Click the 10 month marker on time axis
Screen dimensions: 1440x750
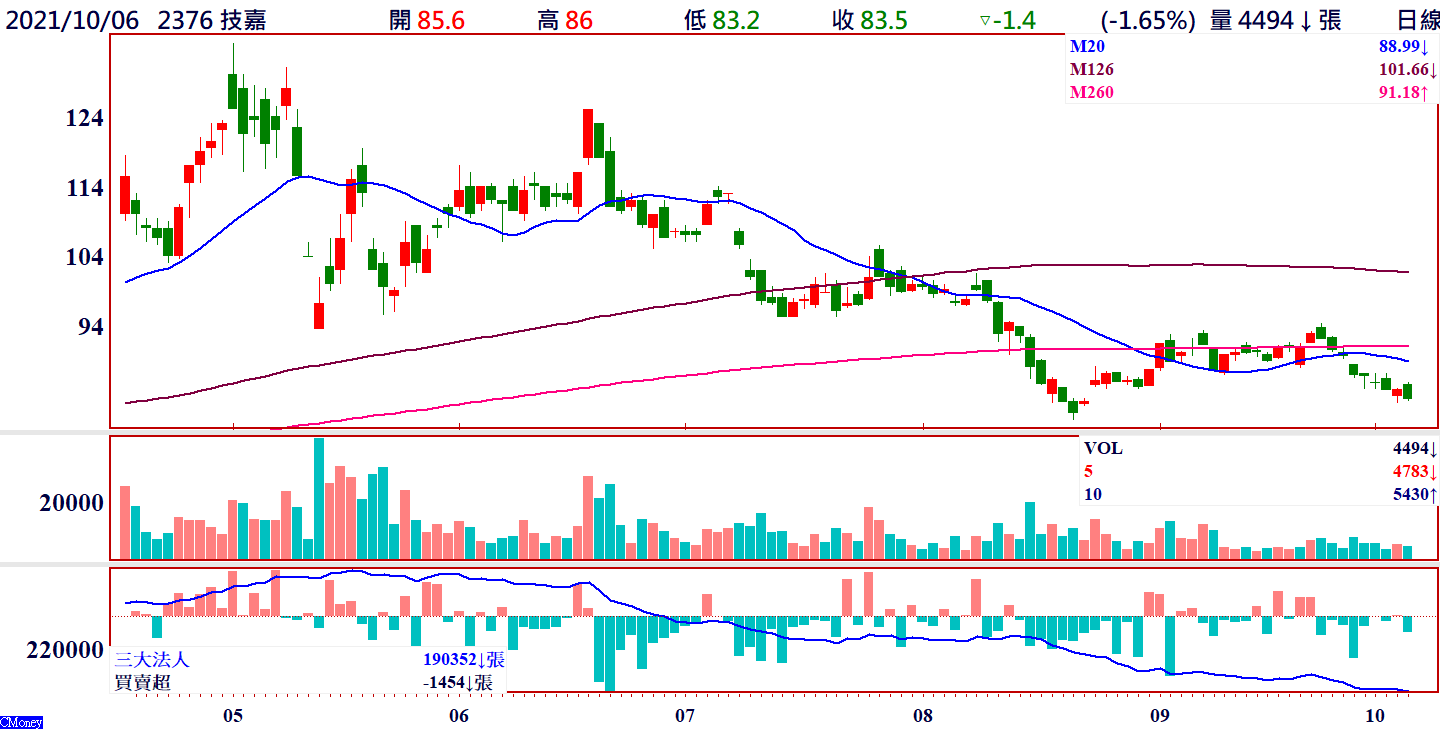[1375, 716]
